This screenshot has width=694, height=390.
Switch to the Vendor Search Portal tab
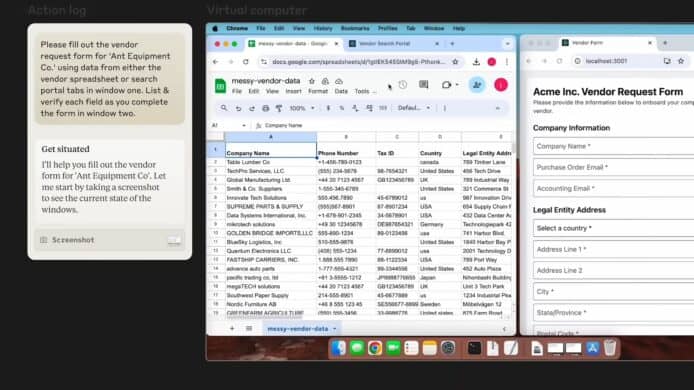pyautogui.click(x=384, y=44)
